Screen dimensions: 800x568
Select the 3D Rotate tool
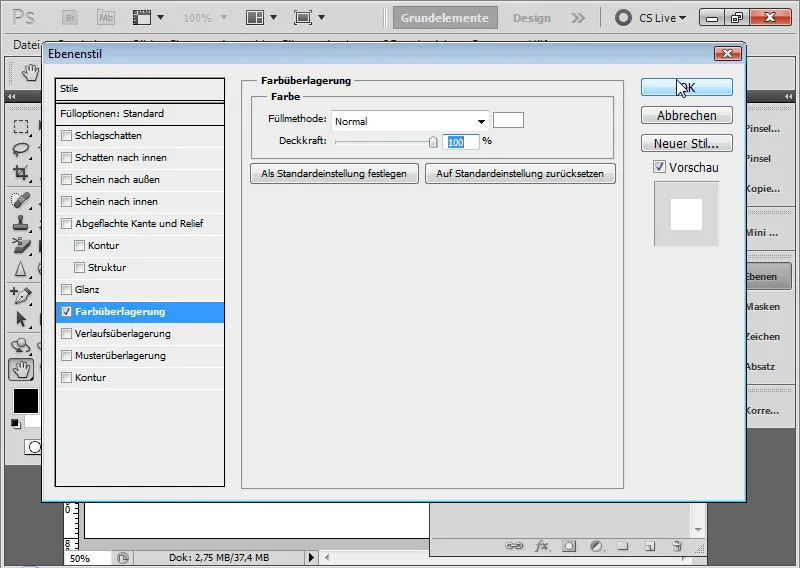[x=21, y=345]
